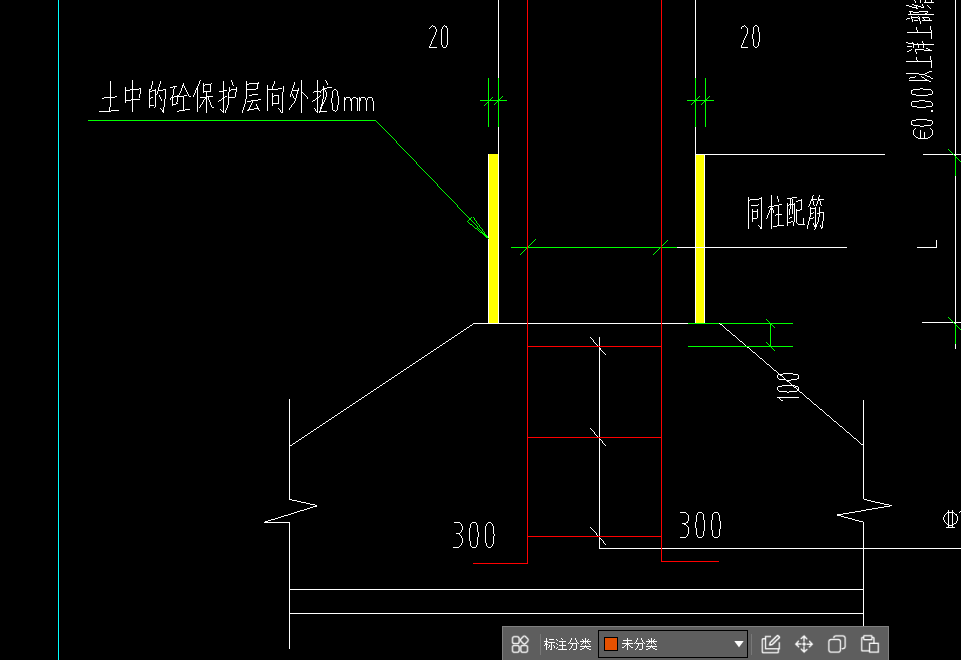Click the four-squares grid icon in annotation toolbar
The width and height of the screenshot is (961, 660).
[x=520, y=644]
